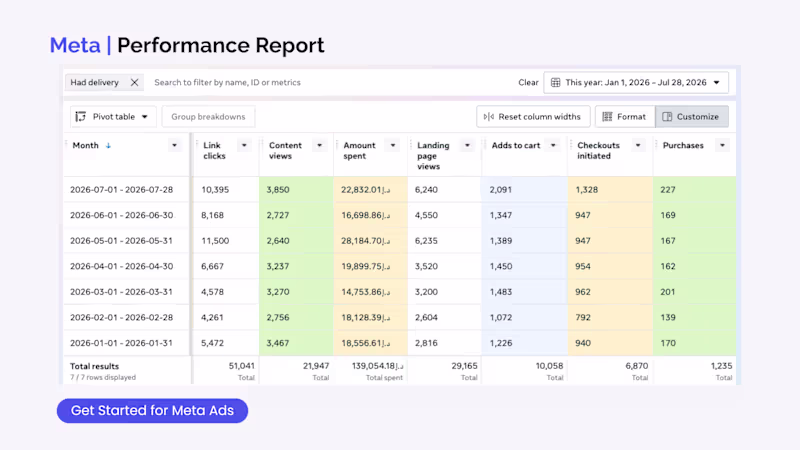This screenshot has width=800, height=450.
Task: Click the Reset column widths icon
Action: click(489, 116)
